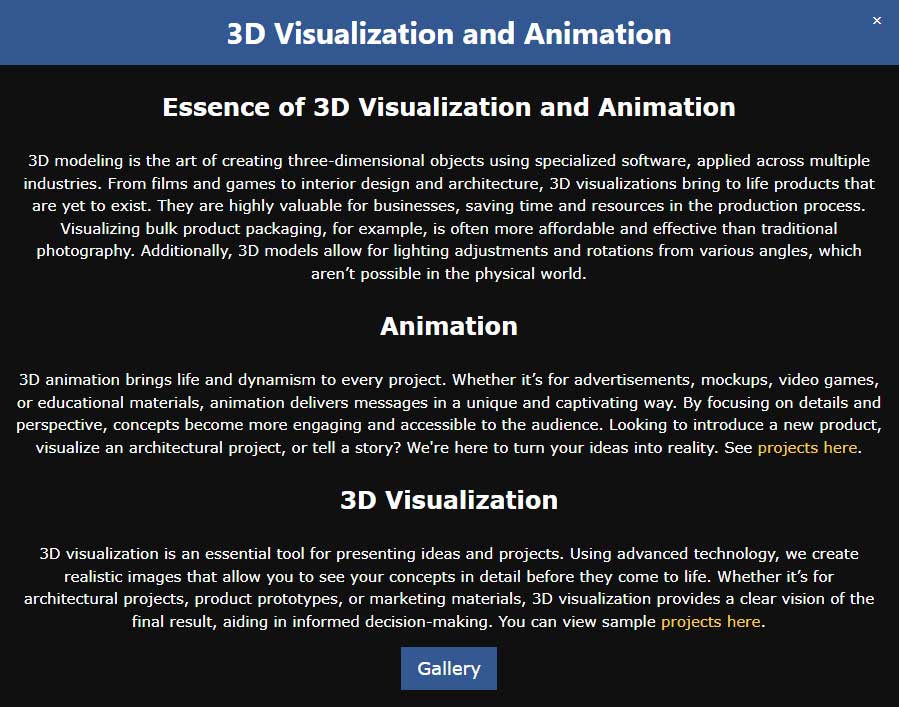Click the "Essence of 3D Visualization and Animation" heading
Image resolution: width=899 pixels, height=707 pixels.
pyautogui.click(x=449, y=107)
